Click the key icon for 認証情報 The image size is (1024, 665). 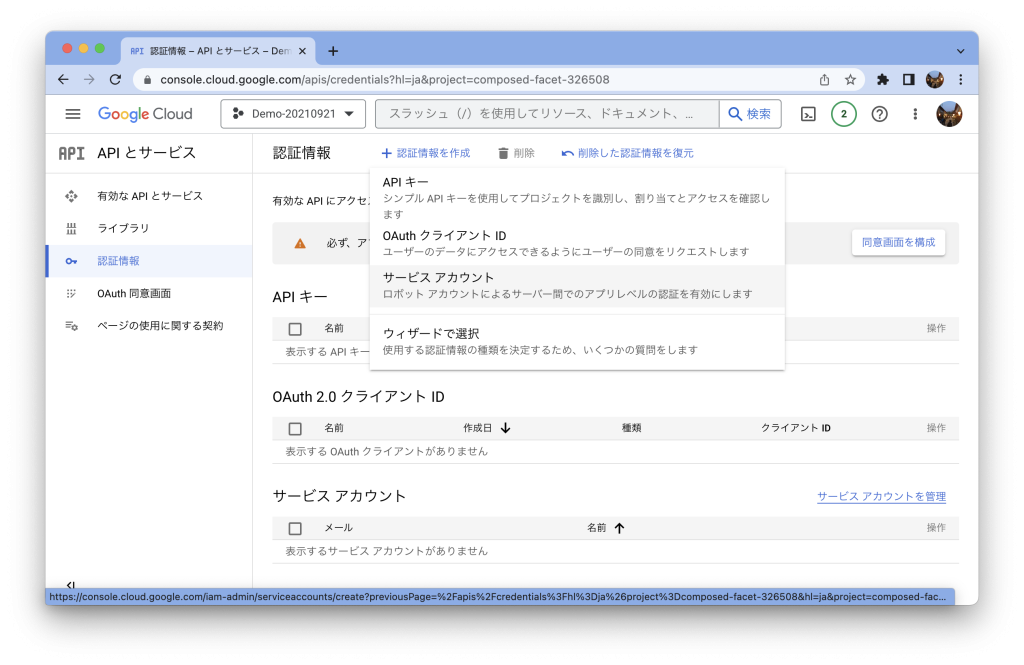pyautogui.click(x=71, y=261)
